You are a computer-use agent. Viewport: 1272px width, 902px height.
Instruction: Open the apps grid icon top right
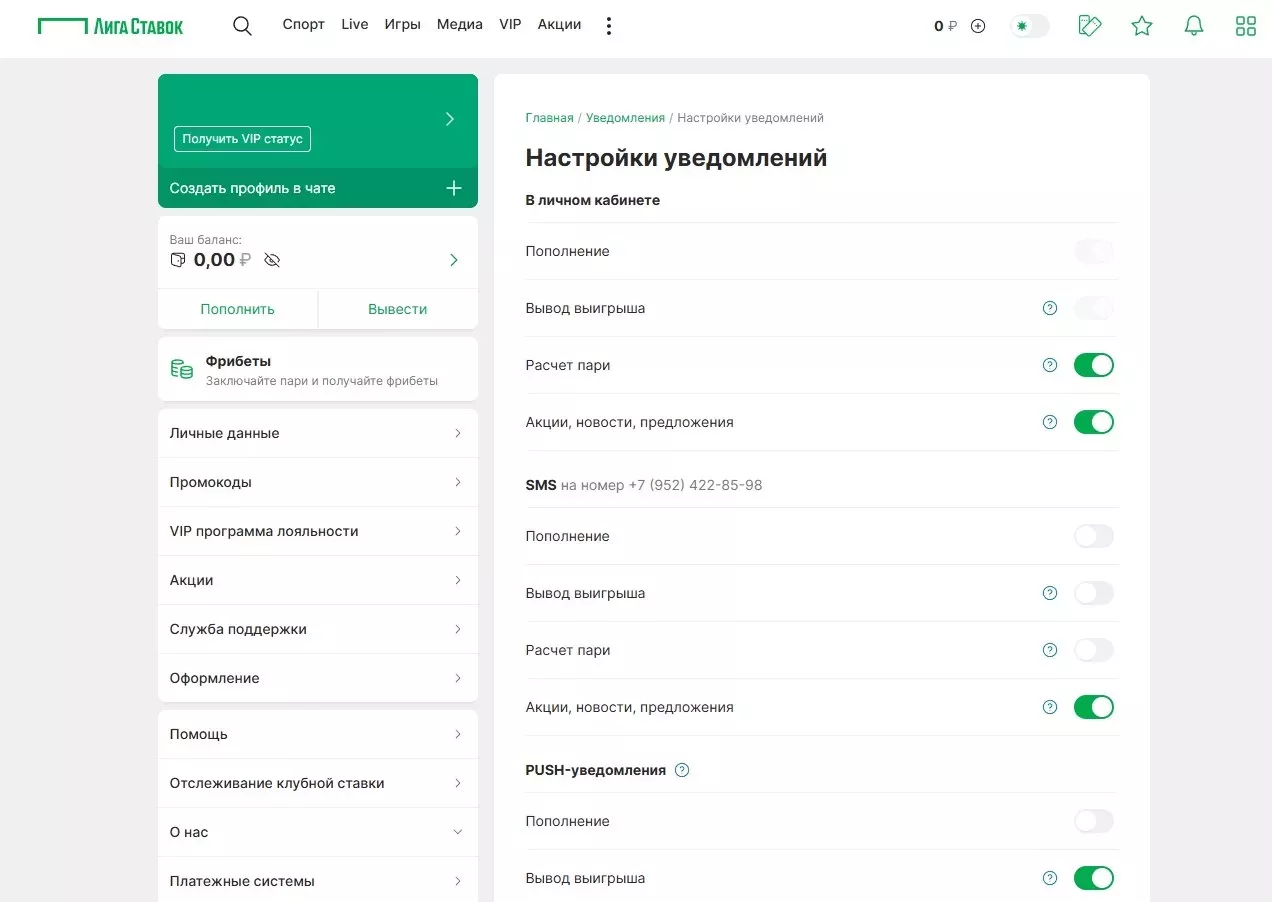(x=1245, y=25)
